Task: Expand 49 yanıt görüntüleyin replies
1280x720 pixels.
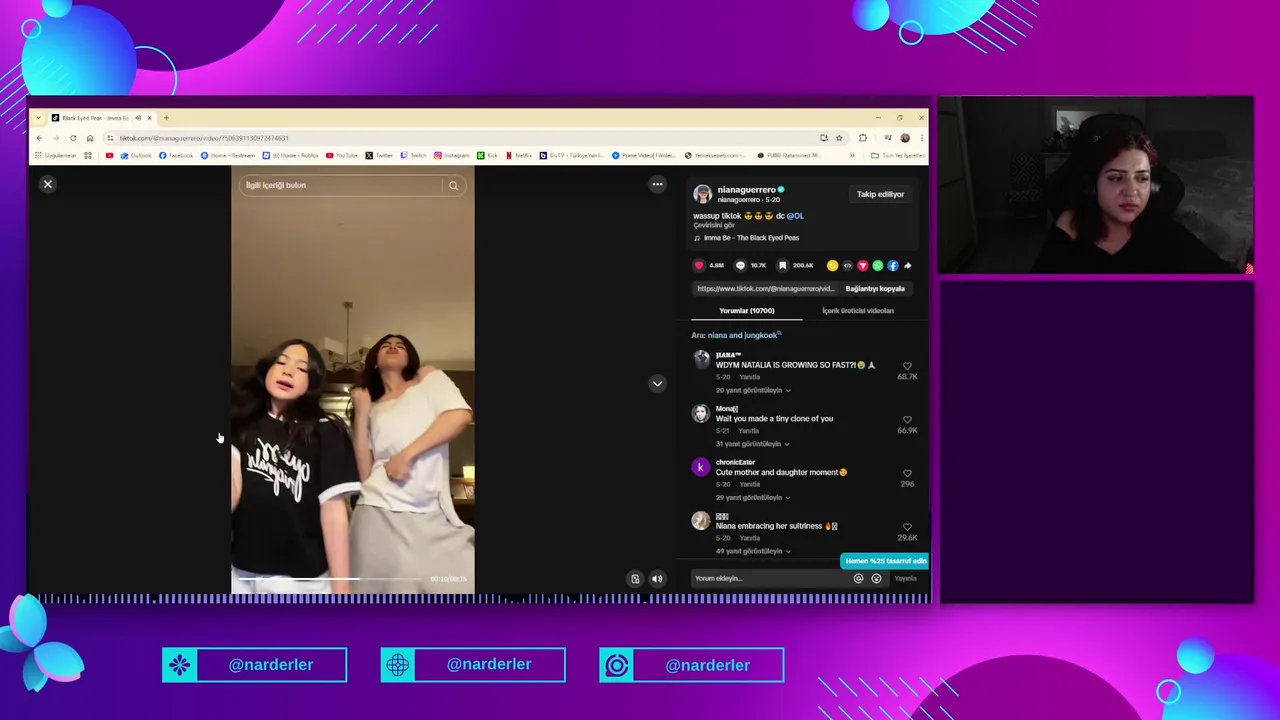Action: (752, 551)
